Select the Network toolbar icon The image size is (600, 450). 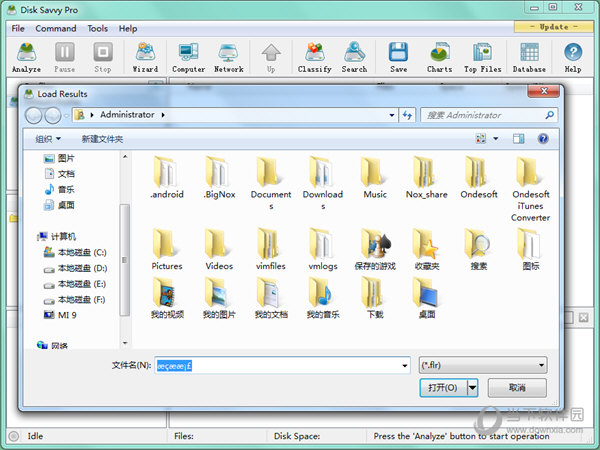click(x=229, y=57)
